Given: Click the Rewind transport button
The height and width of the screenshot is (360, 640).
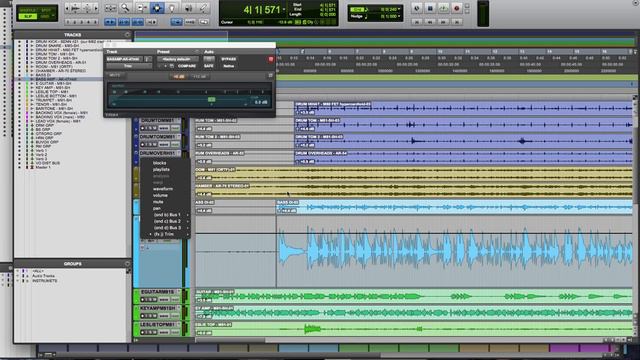Looking at the screenshot, I should click(x=430, y=22).
